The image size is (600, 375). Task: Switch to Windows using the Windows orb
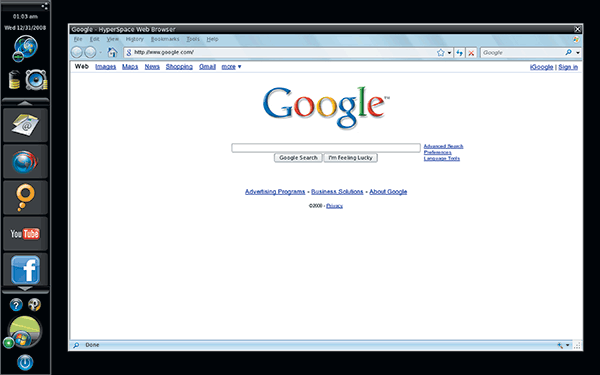[21, 339]
